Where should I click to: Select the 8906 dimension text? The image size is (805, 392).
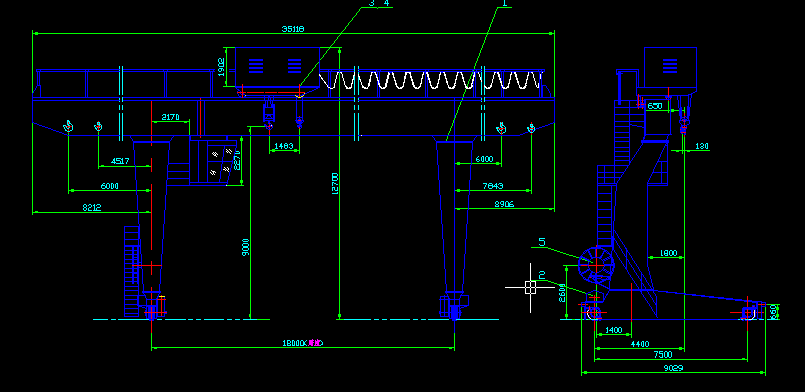pyautogui.click(x=504, y=204)
